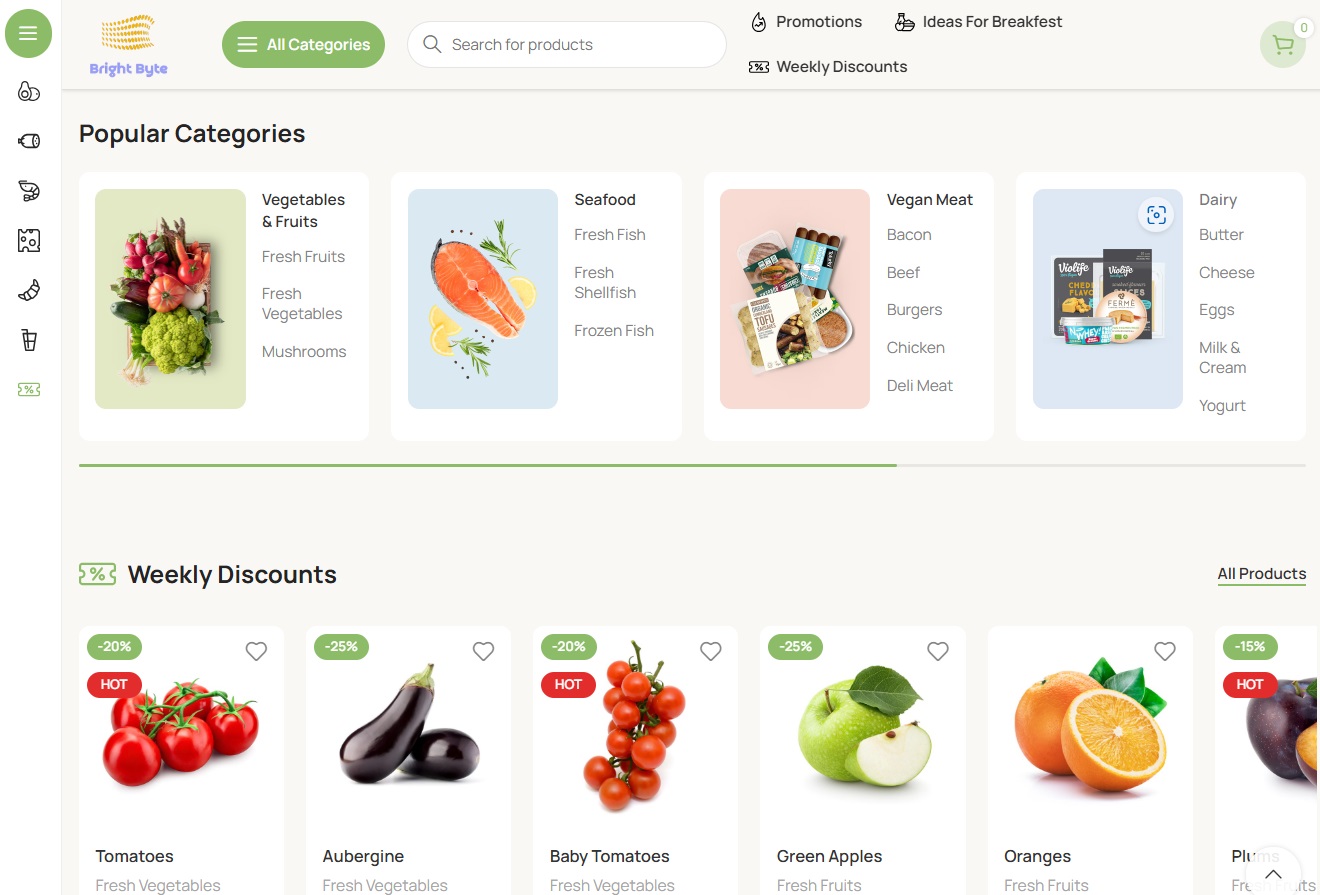
Task: Open the meat sidebar category icon
Action: [29, 141]
